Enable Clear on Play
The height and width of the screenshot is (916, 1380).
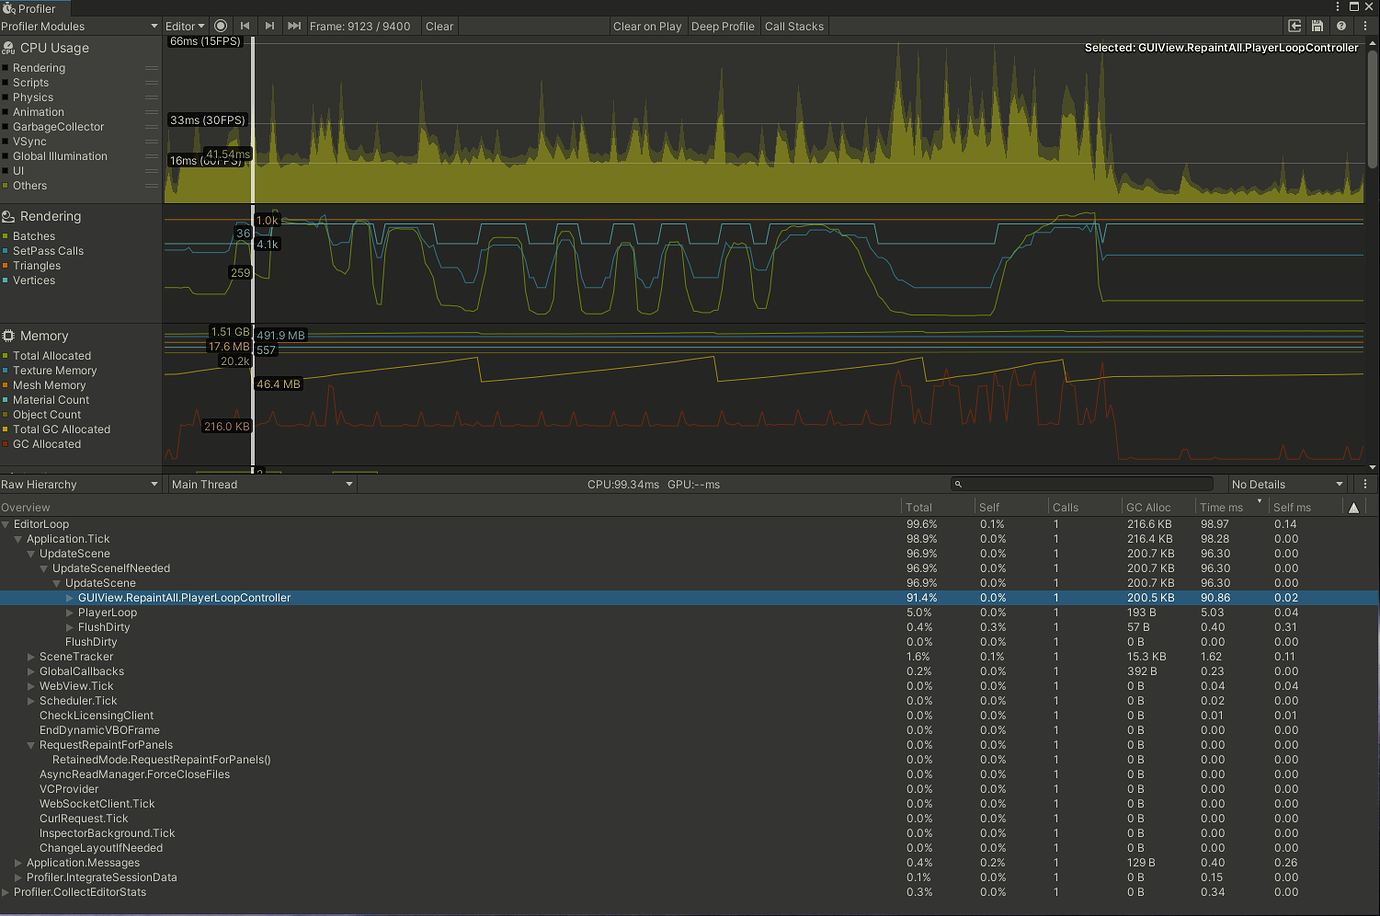click(647, 26)
